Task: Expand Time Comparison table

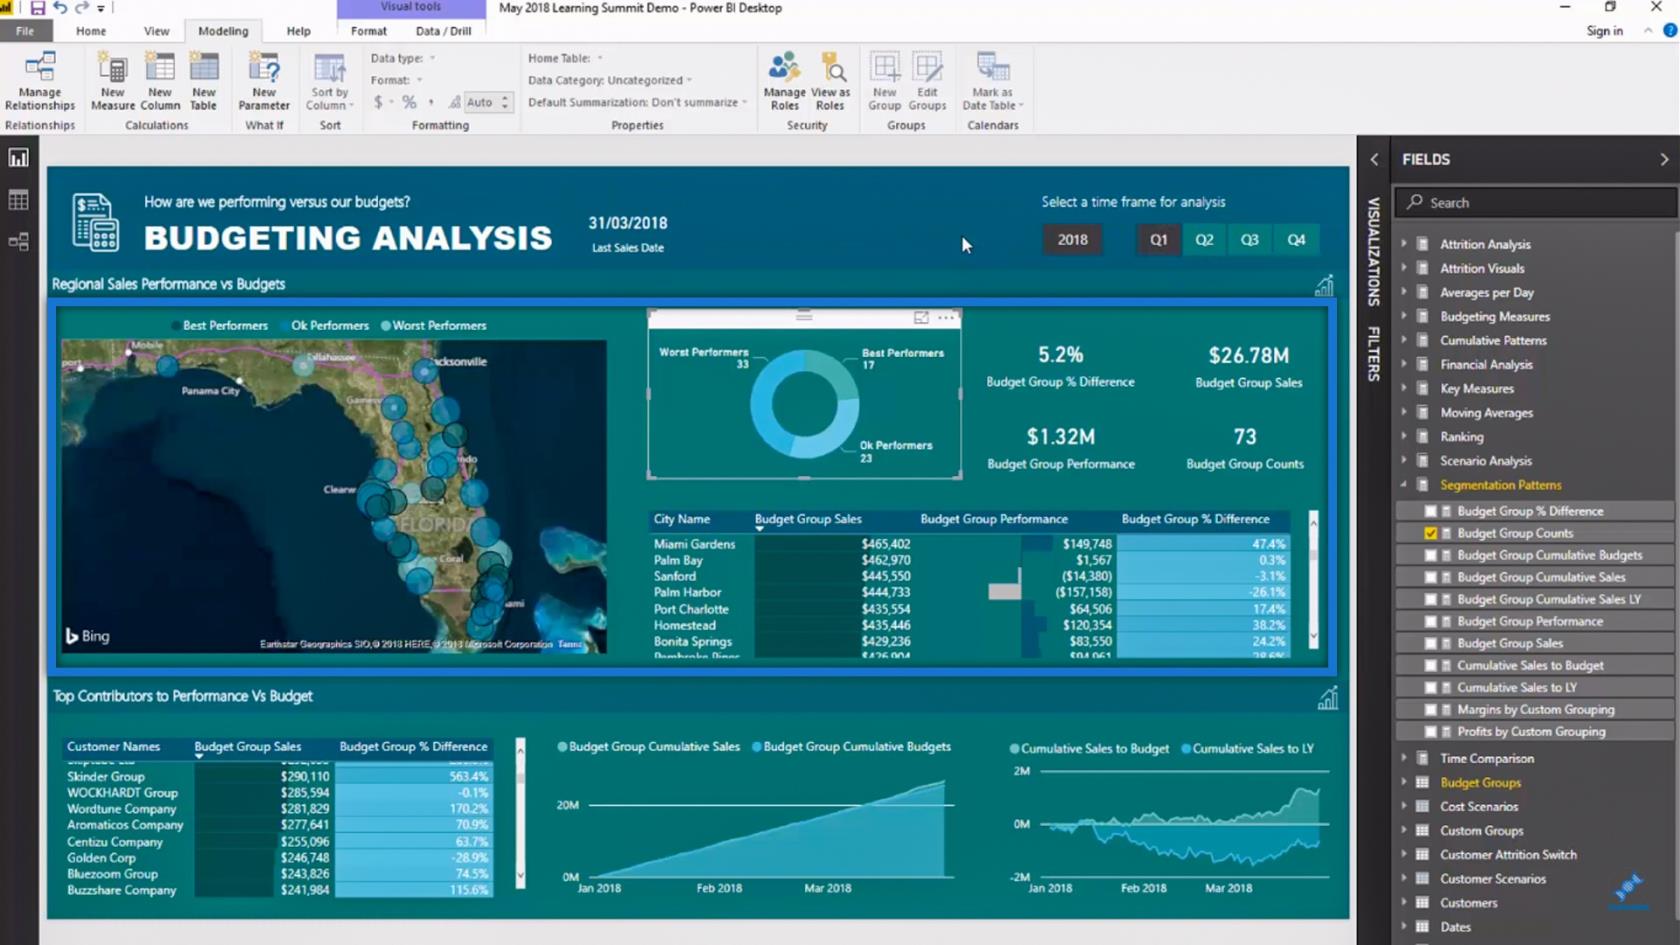Action: [x=1404, y=758]
